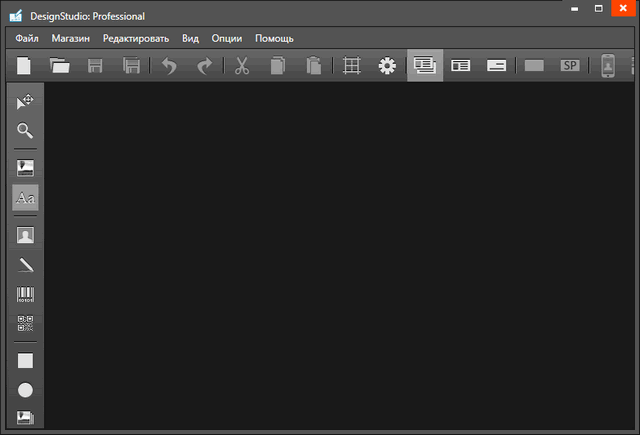Select the portrait photo tool

[25, 235]
